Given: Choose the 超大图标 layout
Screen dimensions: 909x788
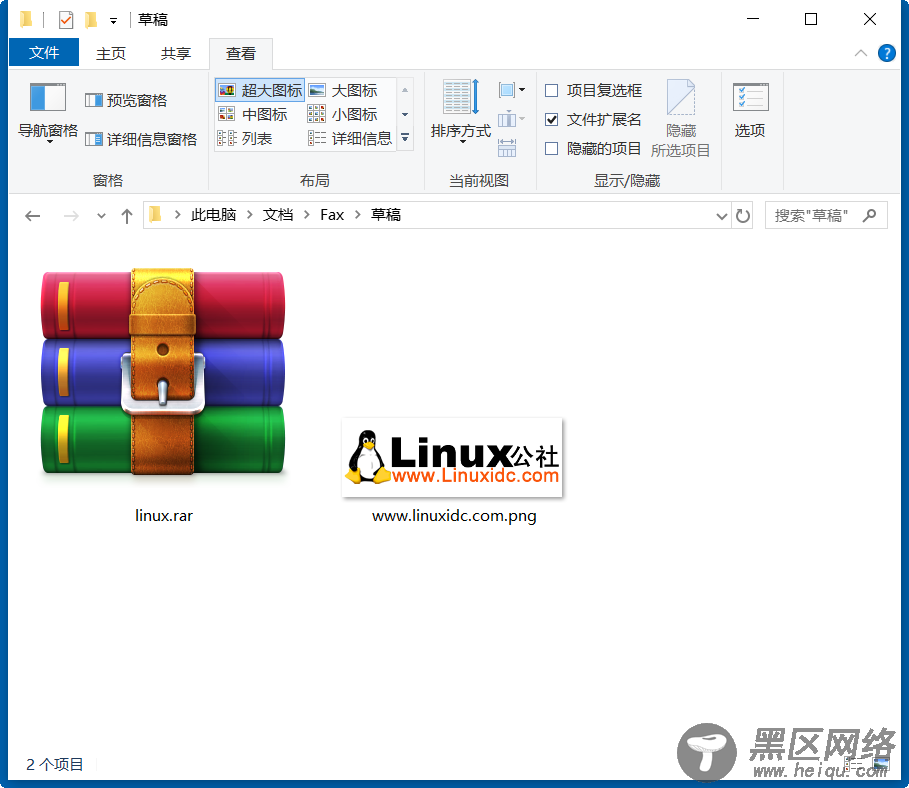Looking at the screenshot, I should coord(260,90).
